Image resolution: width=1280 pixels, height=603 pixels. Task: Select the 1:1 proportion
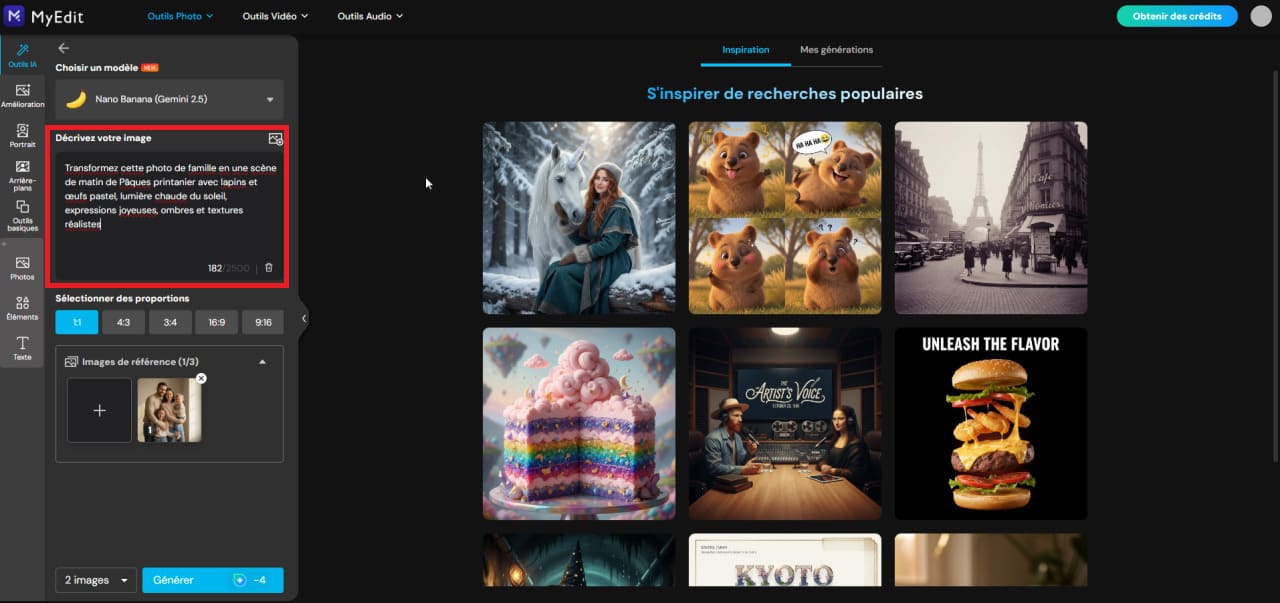pos(77,322)
